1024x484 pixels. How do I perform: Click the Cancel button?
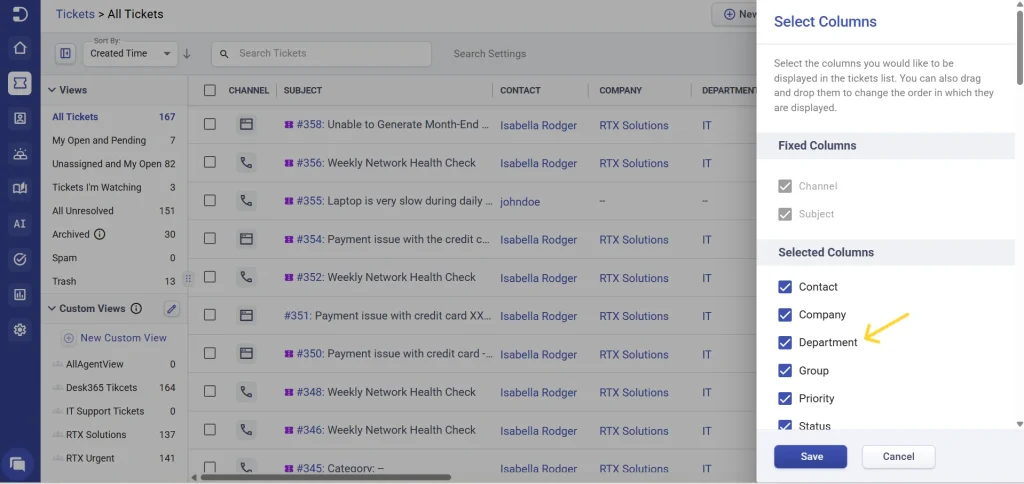click(x=898, y=457)
